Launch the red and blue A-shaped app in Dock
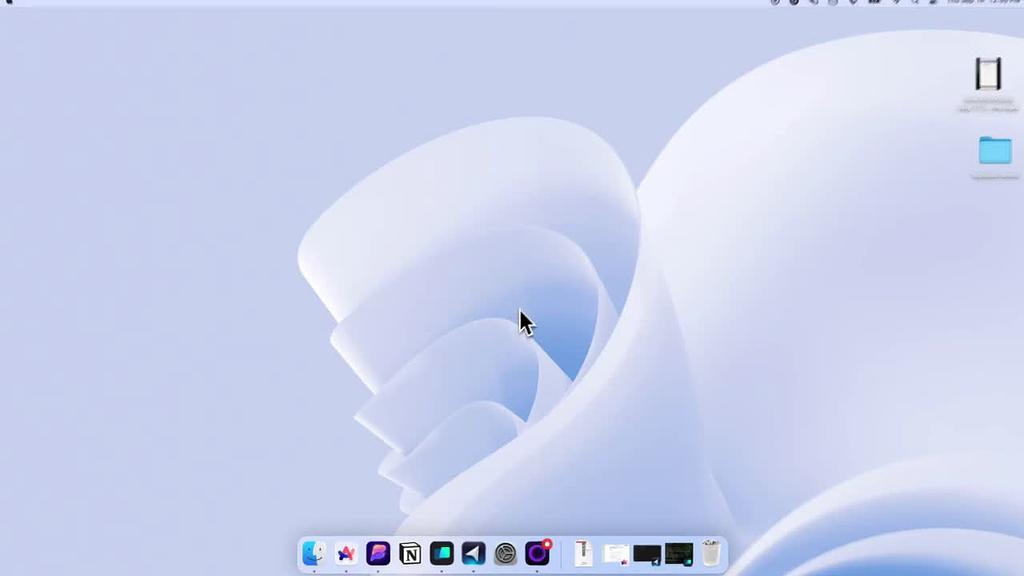Image resolution: width=1024 pixels, height=576 pixels. coord(346,553)
